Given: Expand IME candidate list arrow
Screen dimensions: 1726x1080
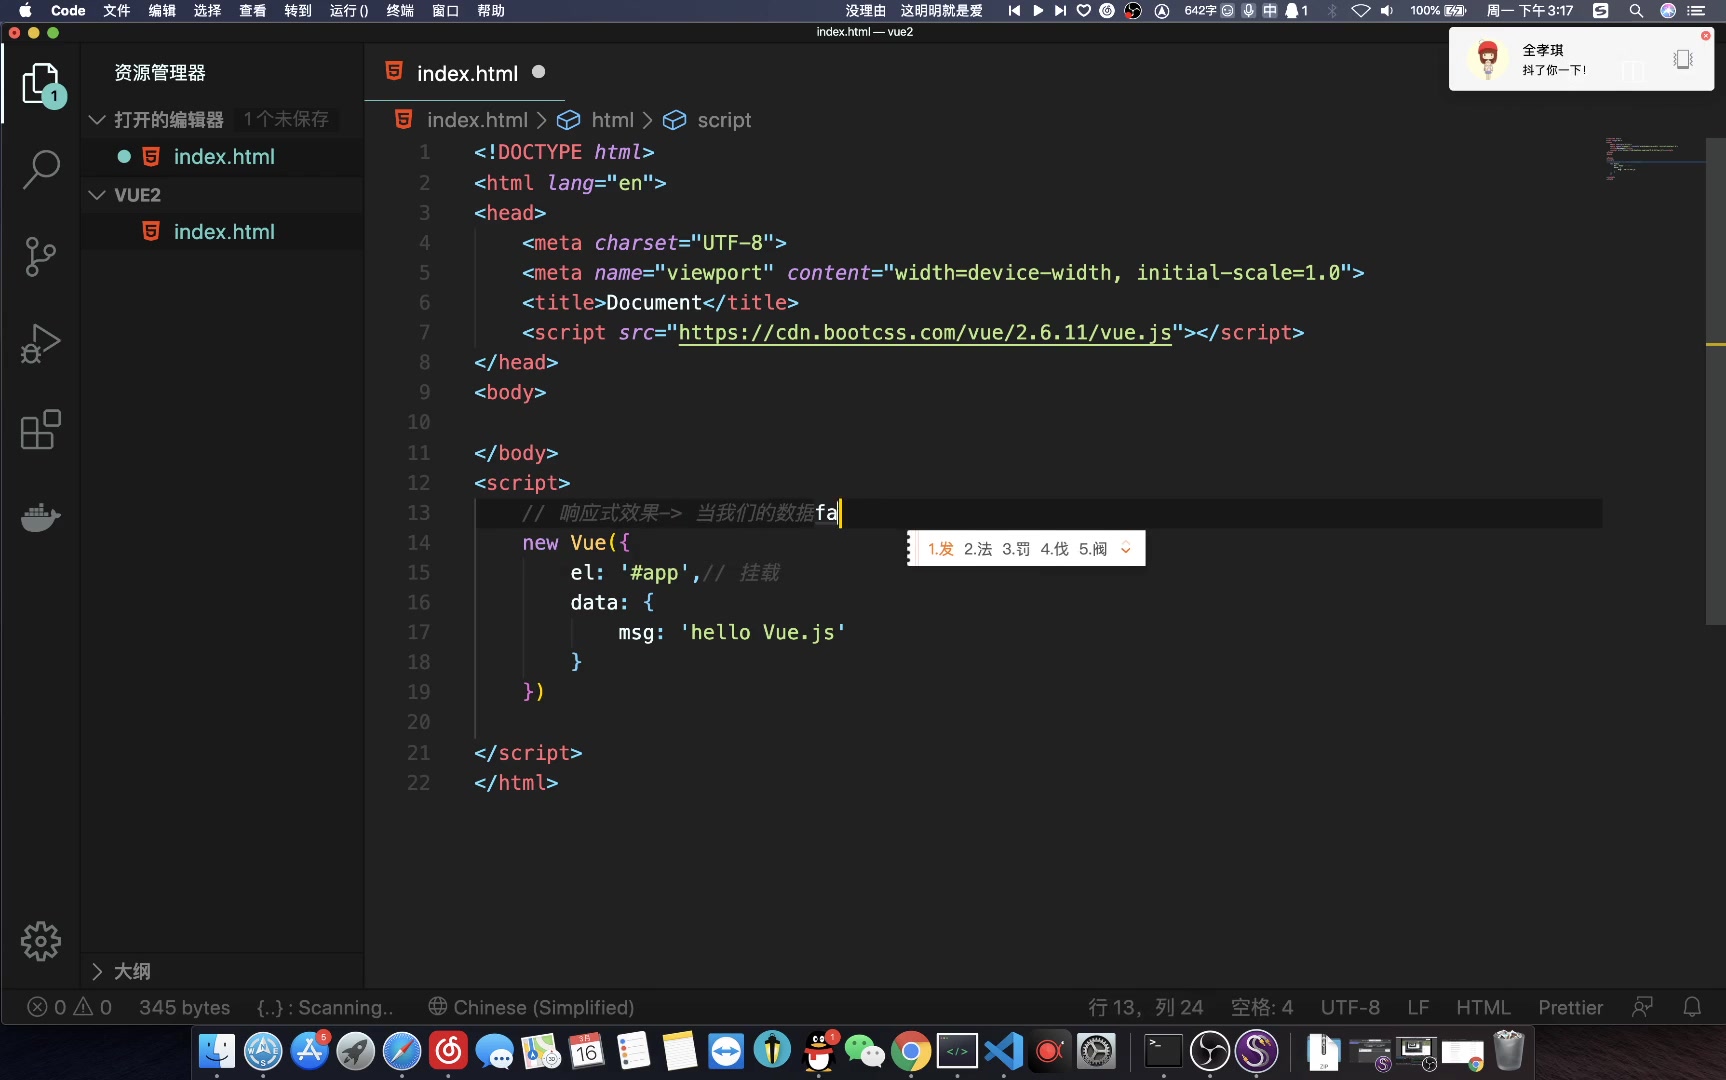Looking at the screenshot, I should coord(1126,548).
